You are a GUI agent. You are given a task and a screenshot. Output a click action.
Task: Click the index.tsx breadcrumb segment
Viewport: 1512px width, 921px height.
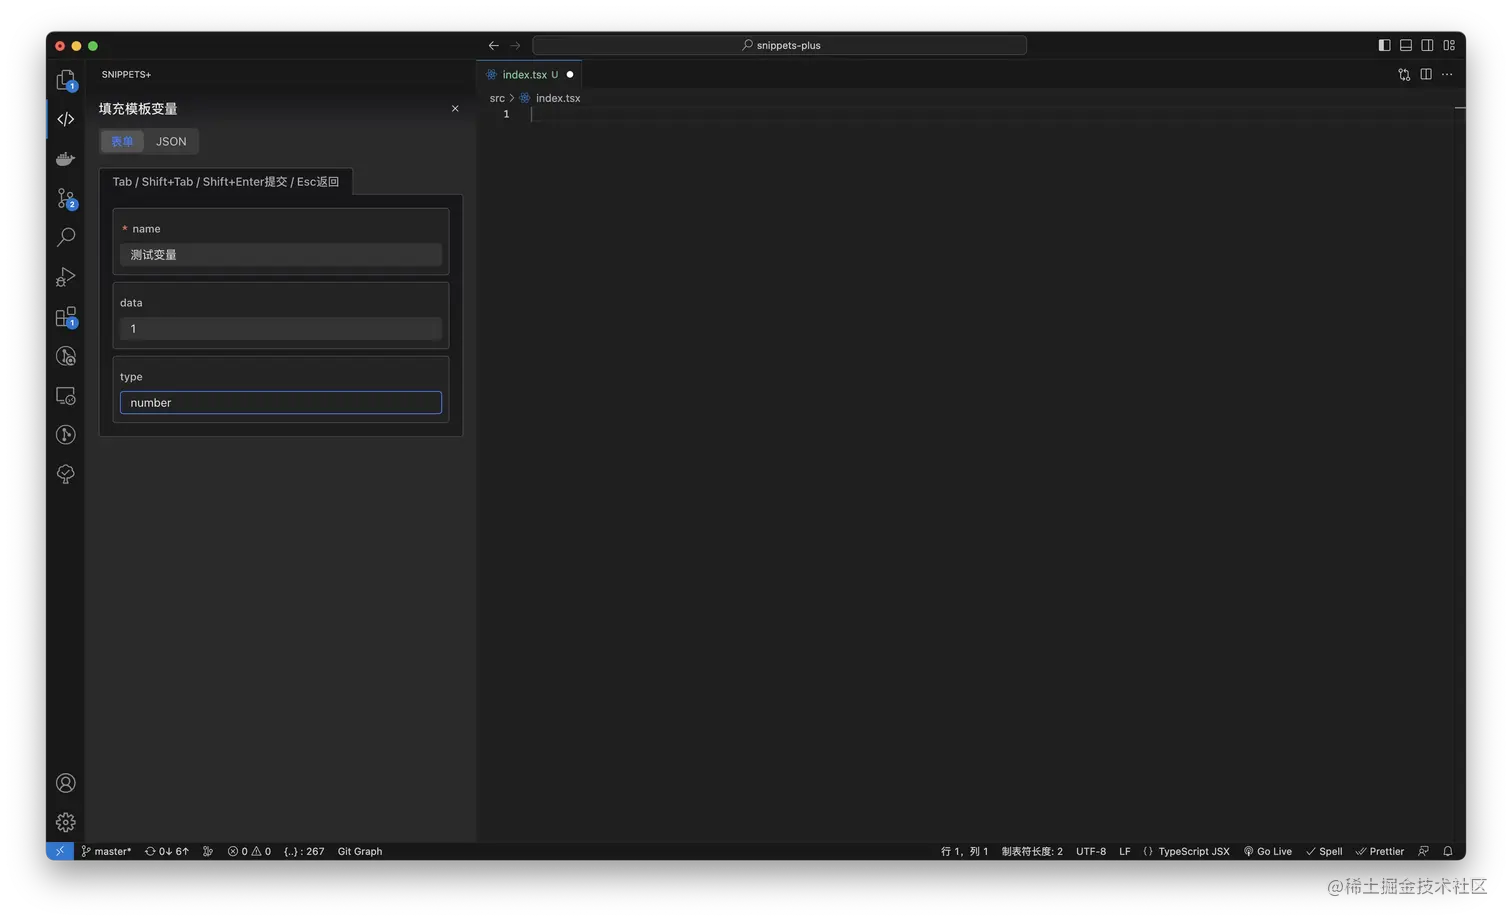[558, 98]
